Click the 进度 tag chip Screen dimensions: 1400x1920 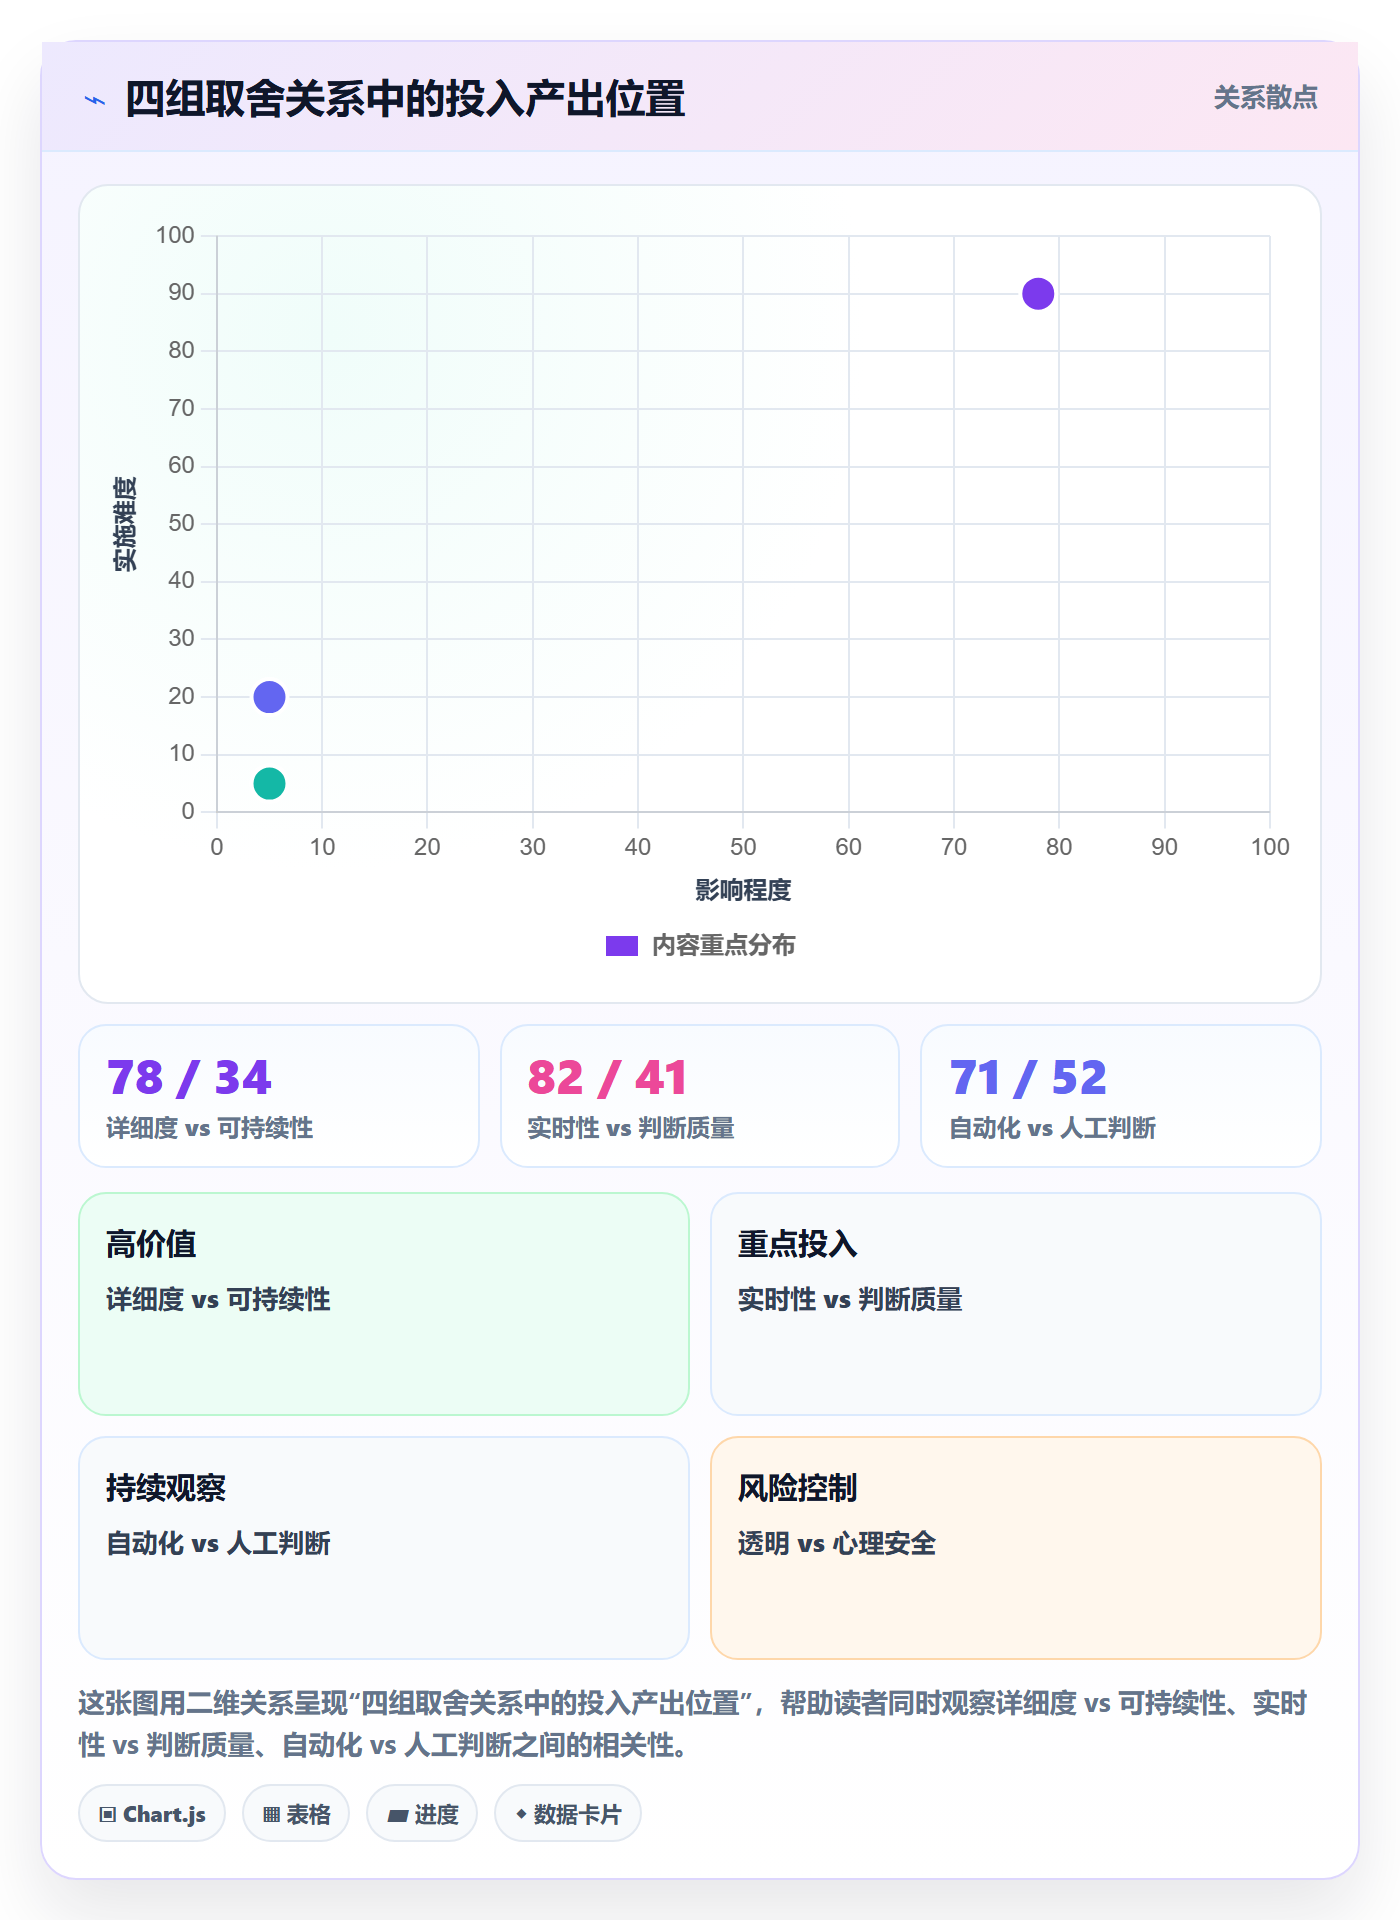[x=422, y=1814]
